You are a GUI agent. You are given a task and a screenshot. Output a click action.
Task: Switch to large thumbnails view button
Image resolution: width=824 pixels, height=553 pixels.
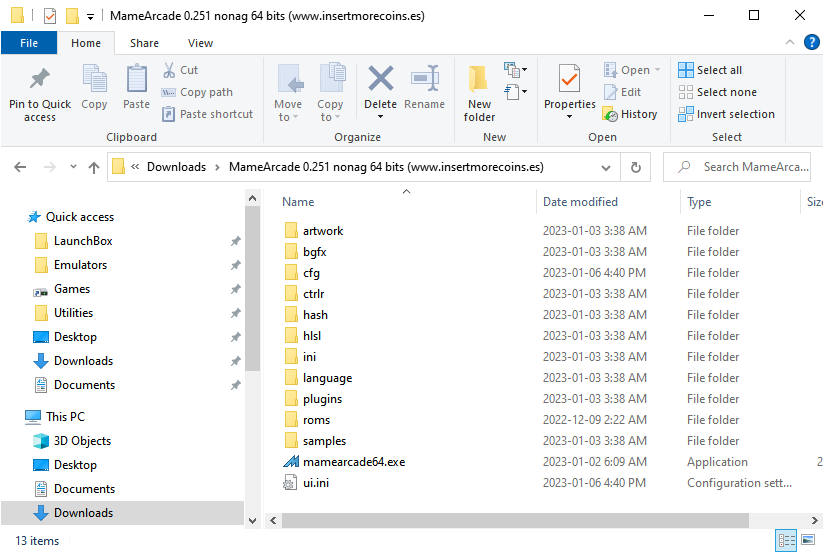(808, 540)
